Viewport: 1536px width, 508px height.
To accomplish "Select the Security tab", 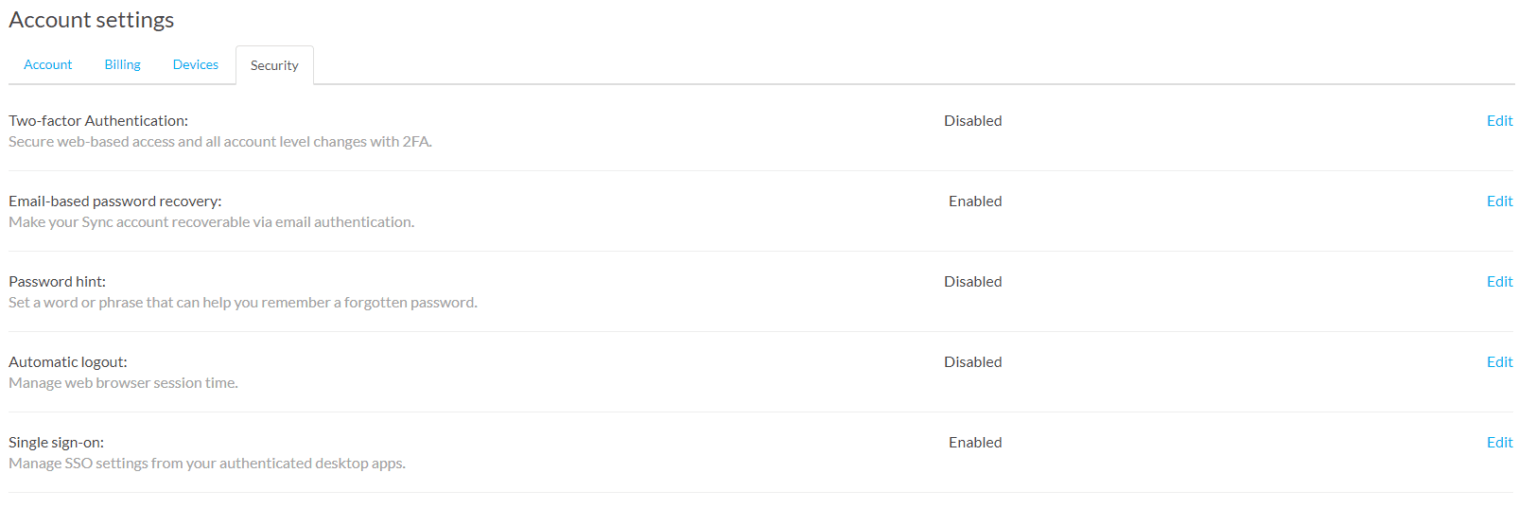I will (x=274, y=66).
